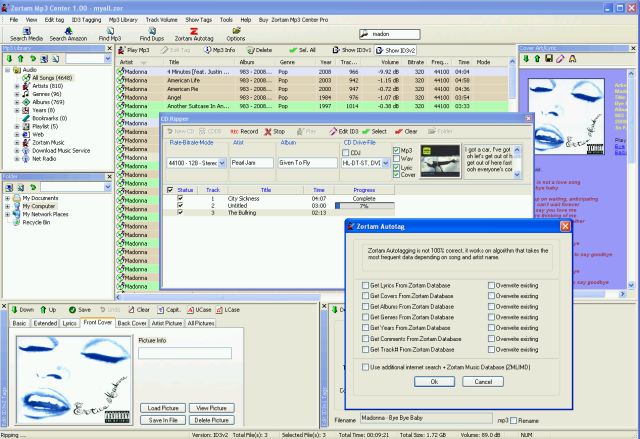The width and height of the screenshot is (640, 439).
Task: Click the Load Picture button
Action: click(x=162, y=409)
